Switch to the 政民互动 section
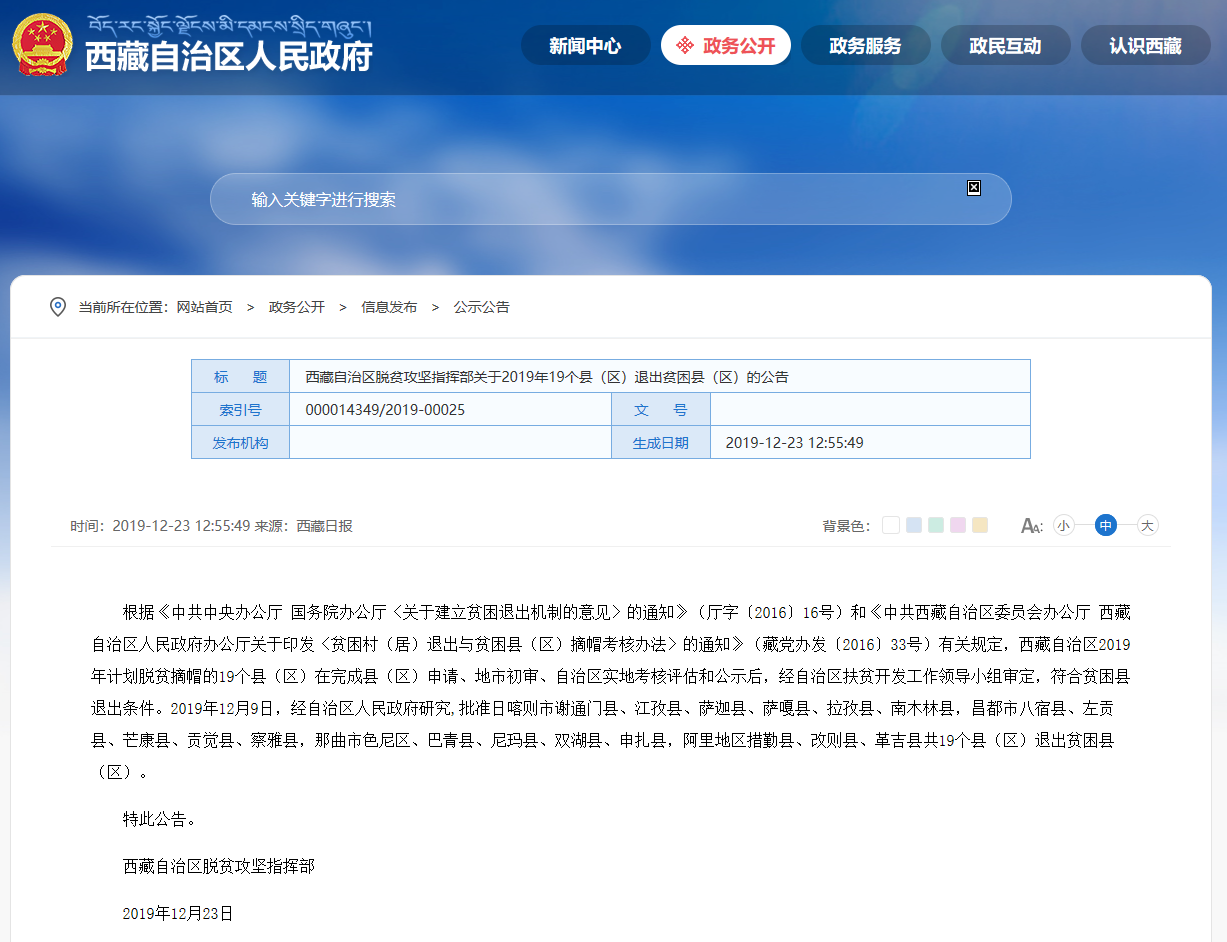 coord(1005,46)
